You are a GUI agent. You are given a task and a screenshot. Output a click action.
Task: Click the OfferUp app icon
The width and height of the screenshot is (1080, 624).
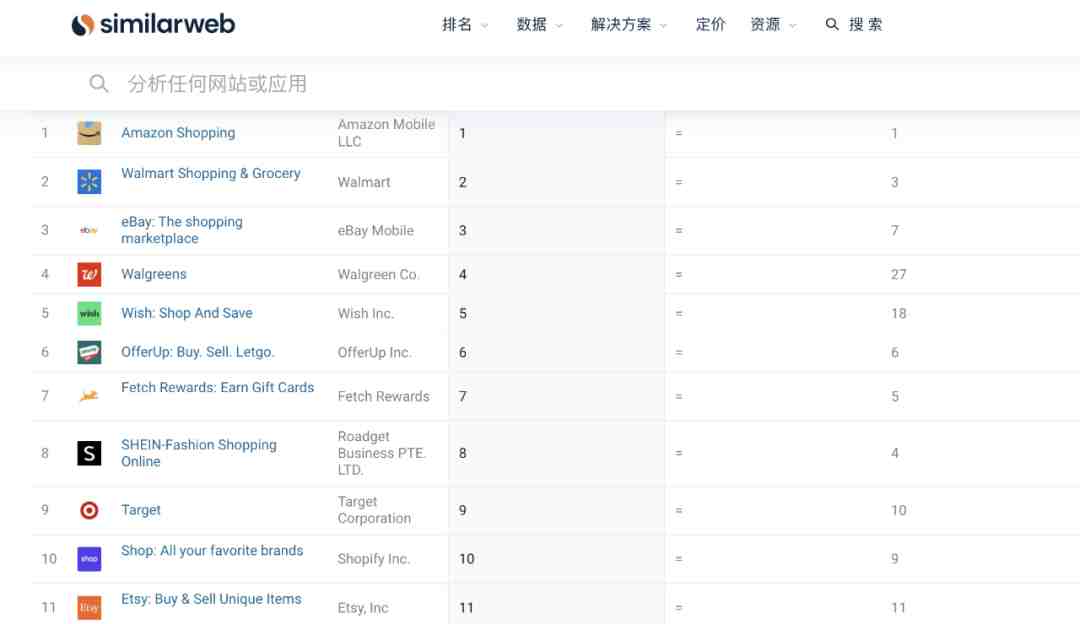tap(89, 352)
